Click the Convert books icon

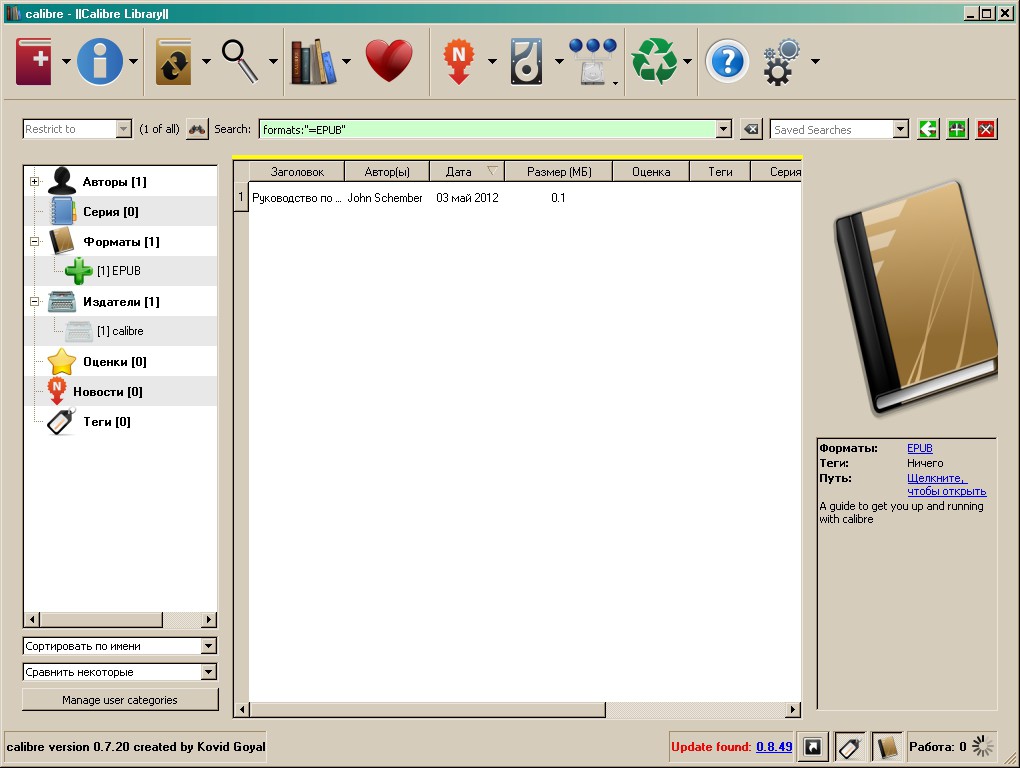(x=174, y=61)
